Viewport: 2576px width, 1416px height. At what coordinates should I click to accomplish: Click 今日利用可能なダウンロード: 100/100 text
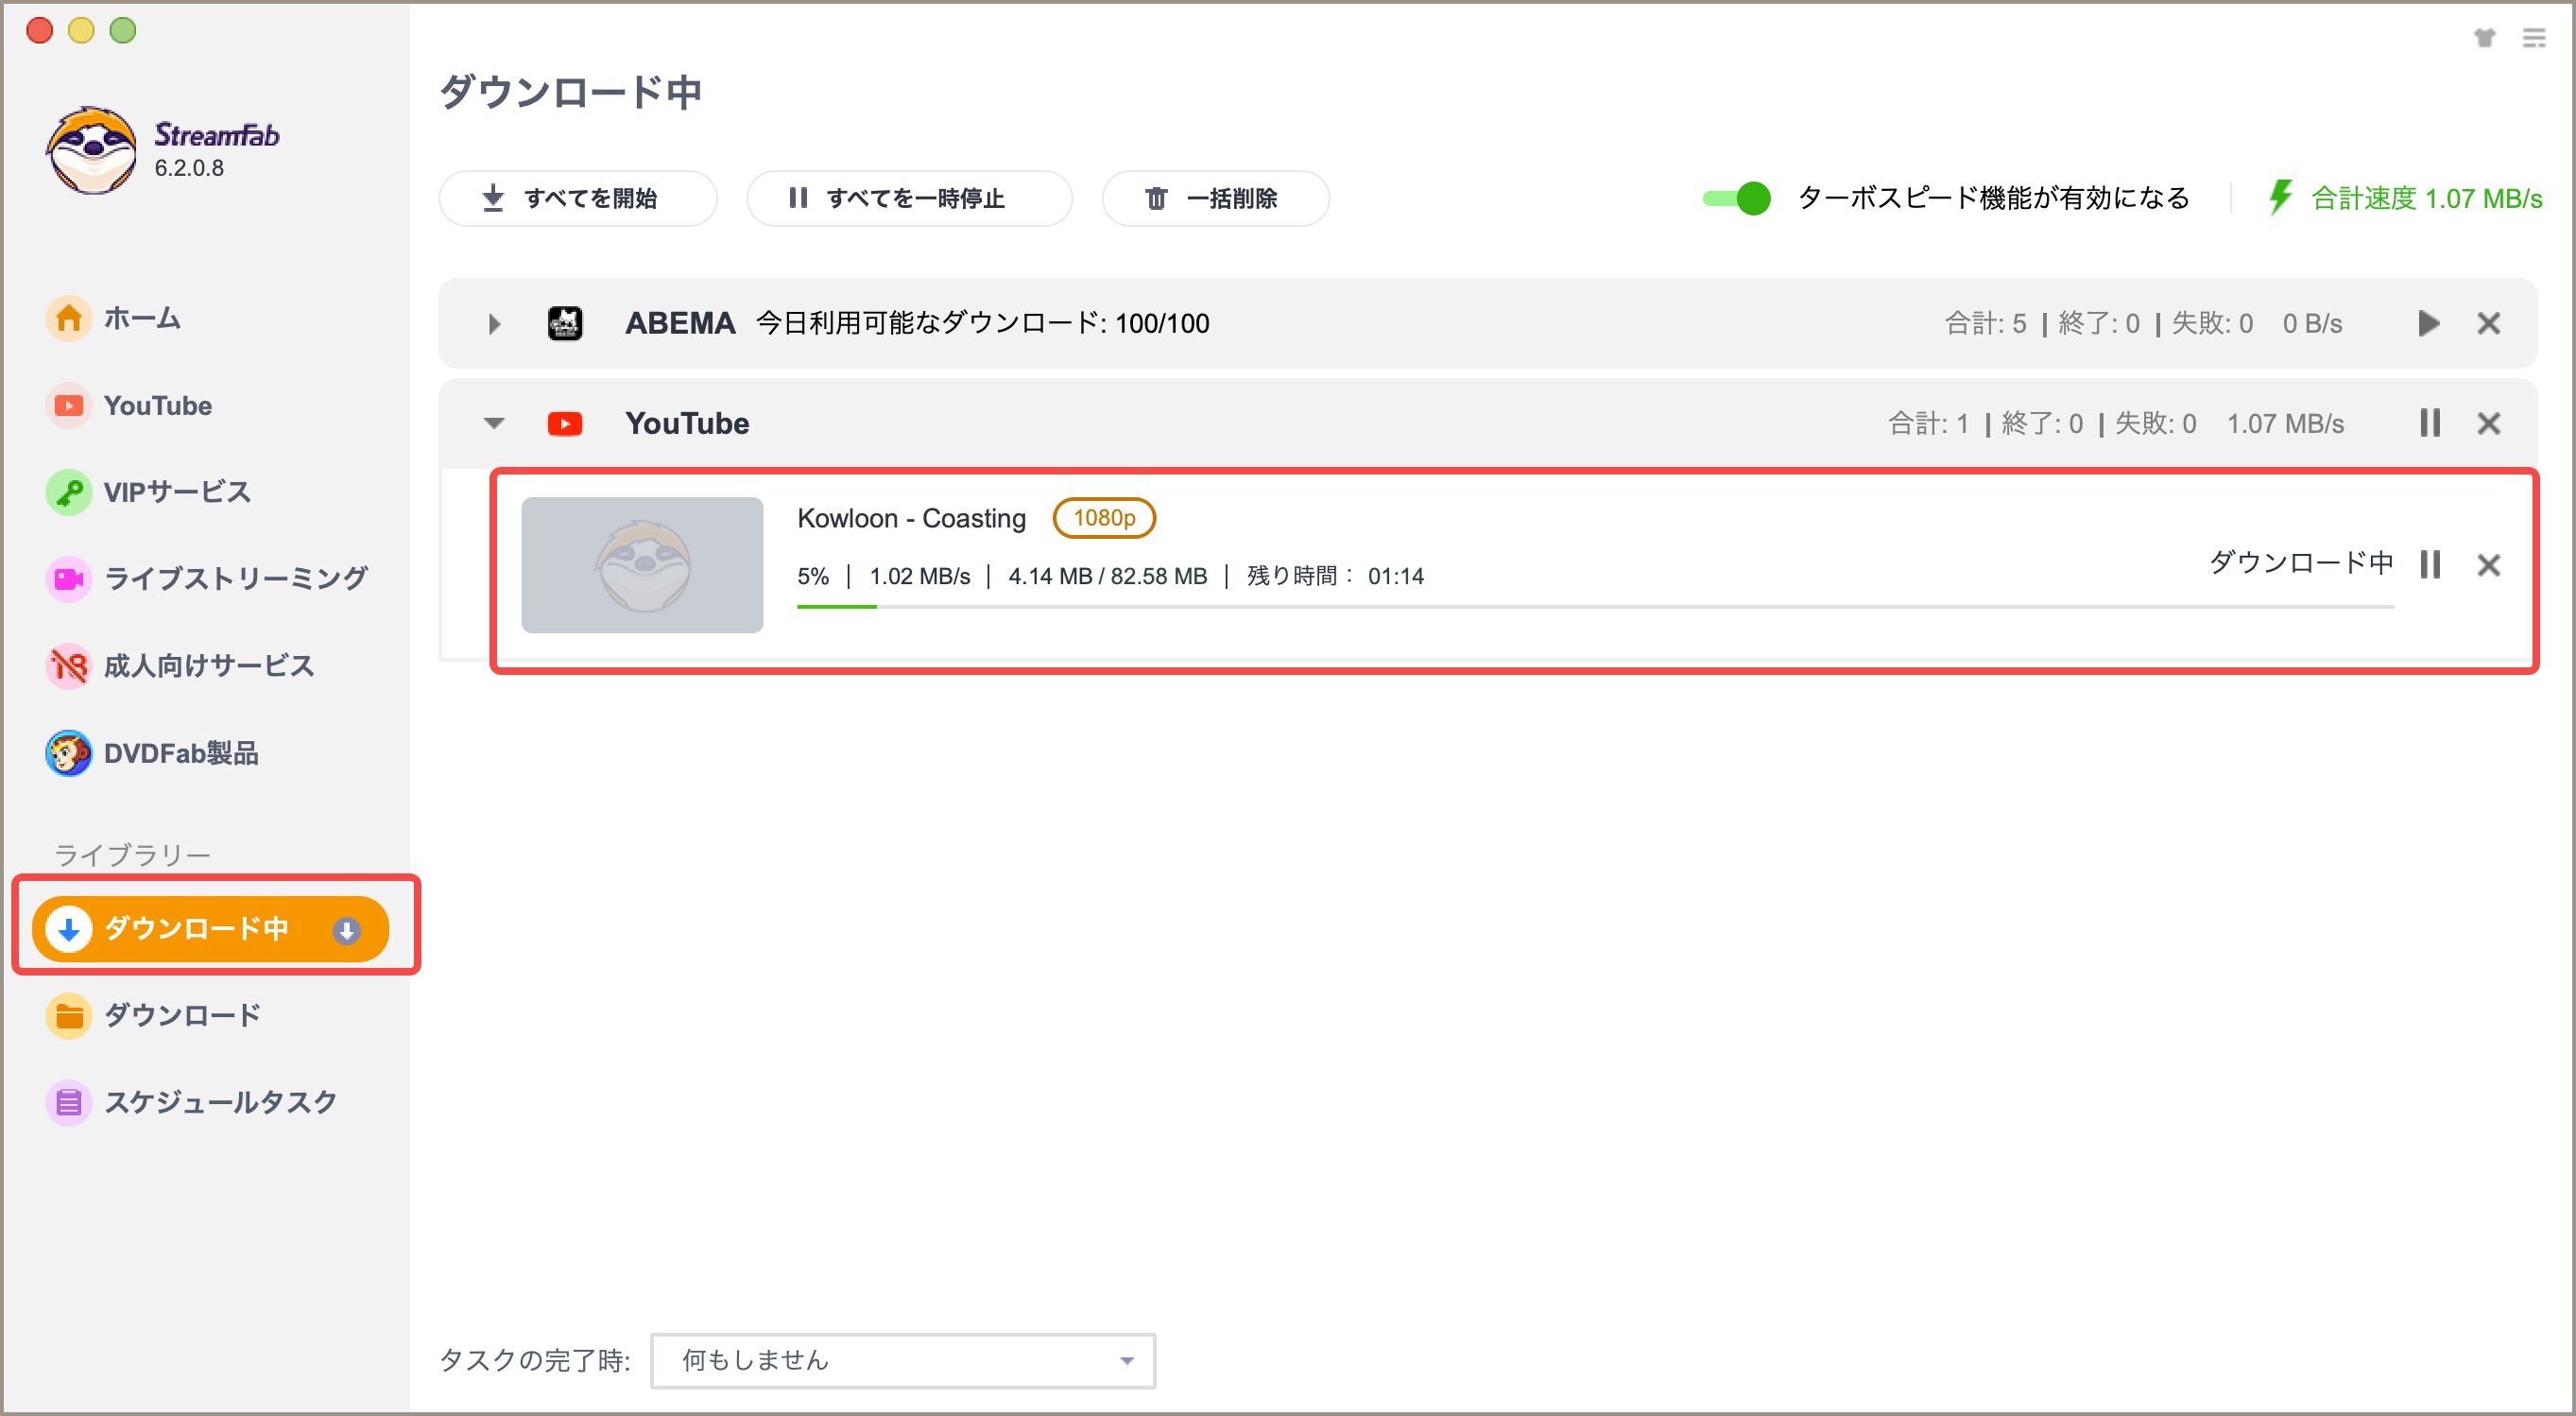(x=982, y=323)
